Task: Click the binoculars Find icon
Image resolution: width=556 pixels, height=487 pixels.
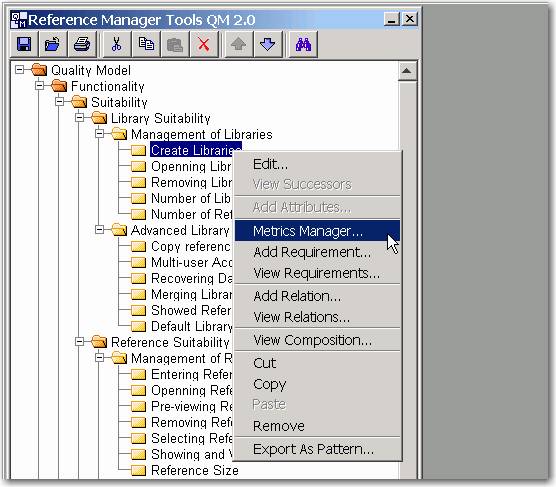Action: [304, 44]
